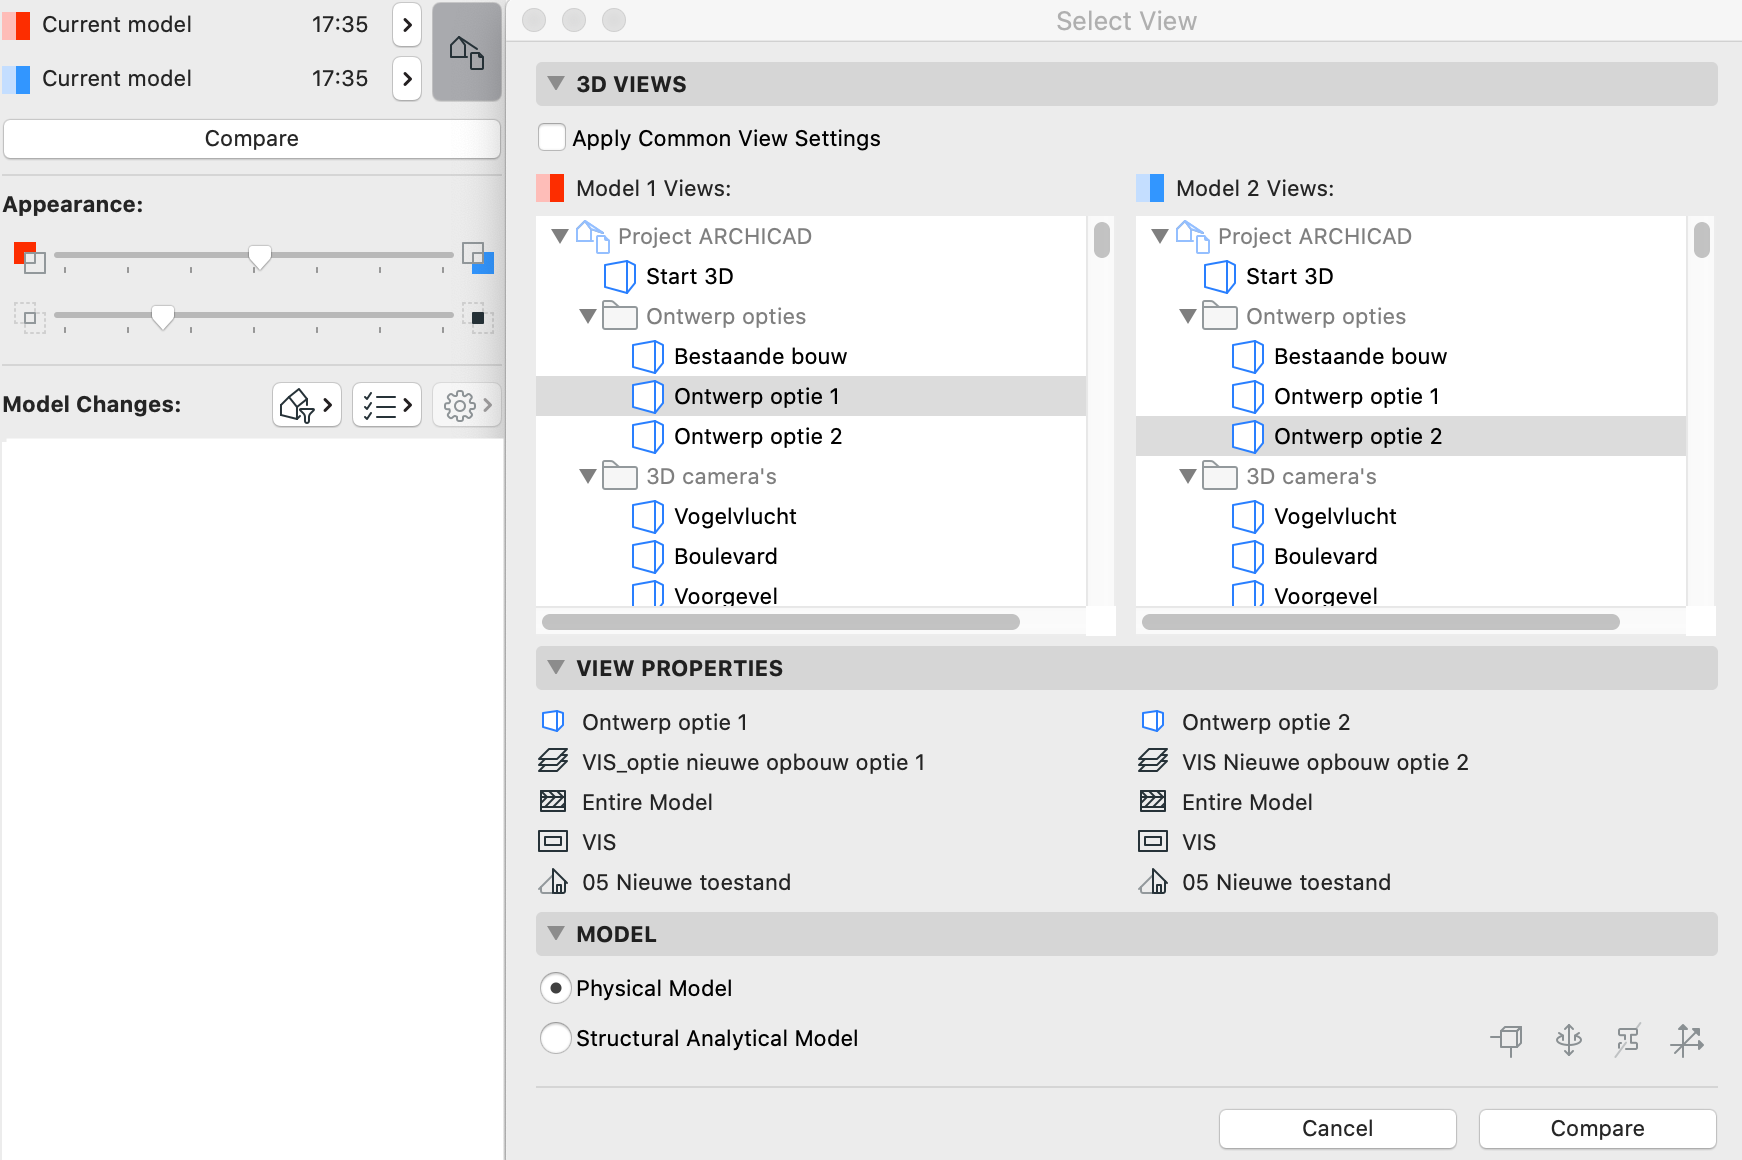Open the blue Current model arrow dropdown
Viewport: 1742px width, 1160px height.
tap(406, 78)
